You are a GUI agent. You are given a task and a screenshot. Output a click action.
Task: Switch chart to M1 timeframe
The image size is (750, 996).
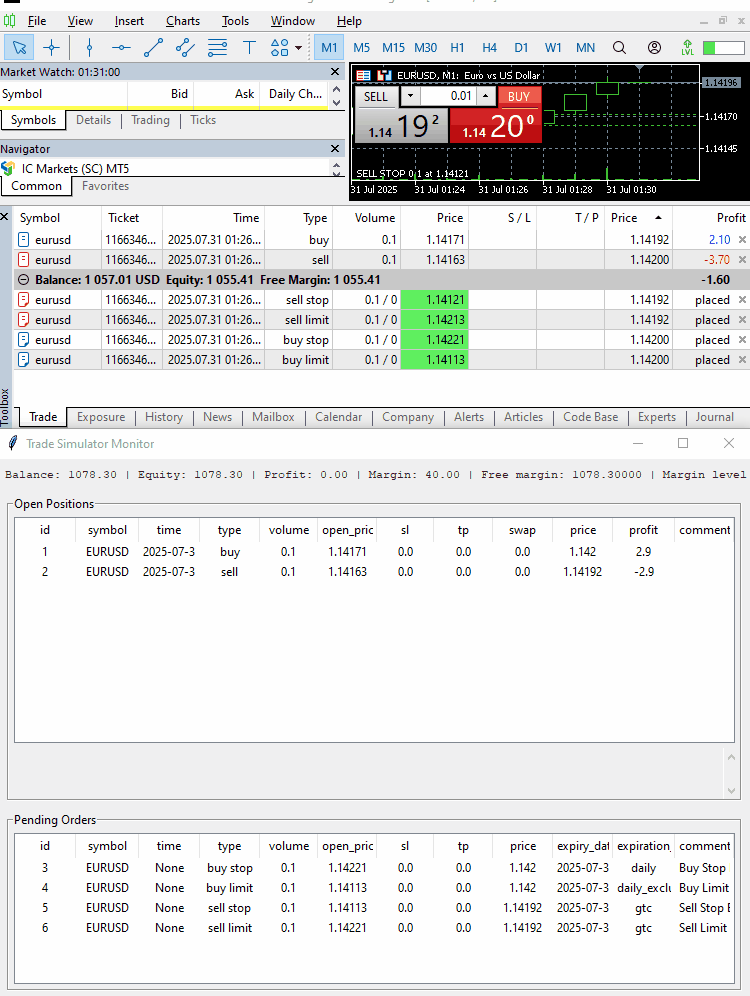(329, 48)
